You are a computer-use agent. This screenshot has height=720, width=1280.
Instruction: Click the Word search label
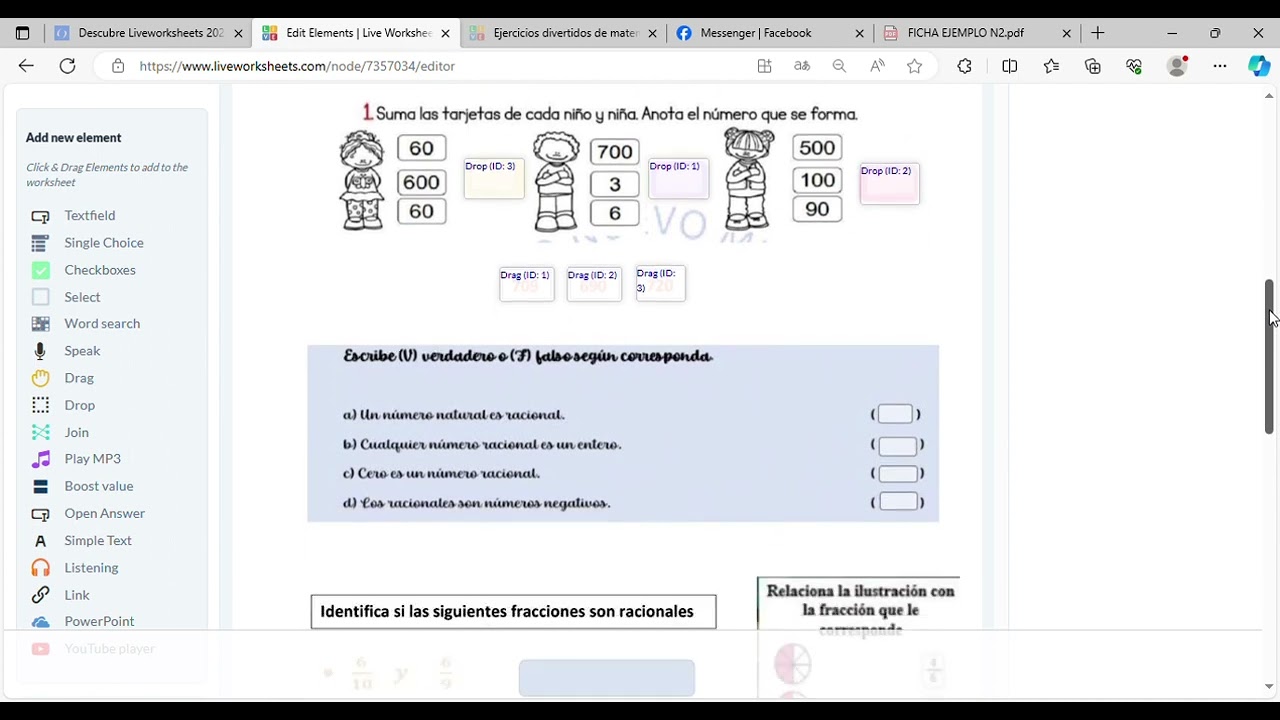coord(102,324)
